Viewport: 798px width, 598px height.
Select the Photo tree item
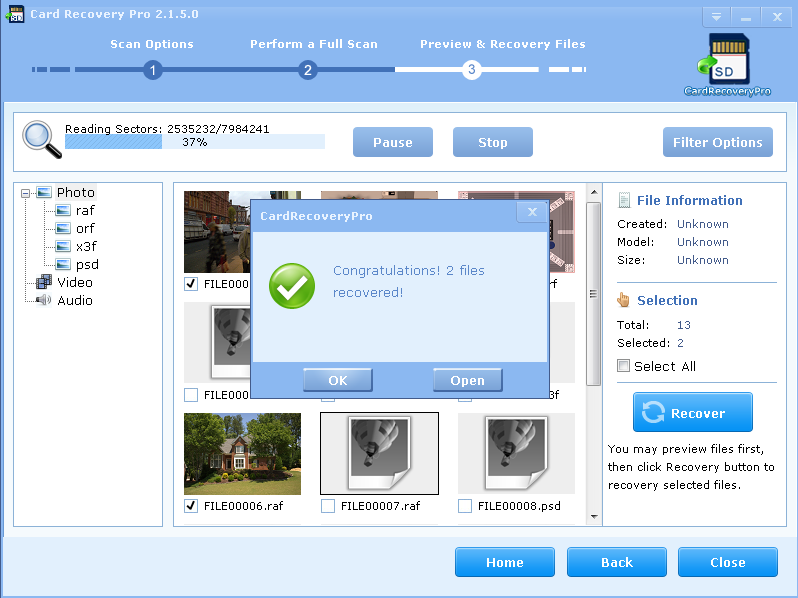click(x=75, y=192)
